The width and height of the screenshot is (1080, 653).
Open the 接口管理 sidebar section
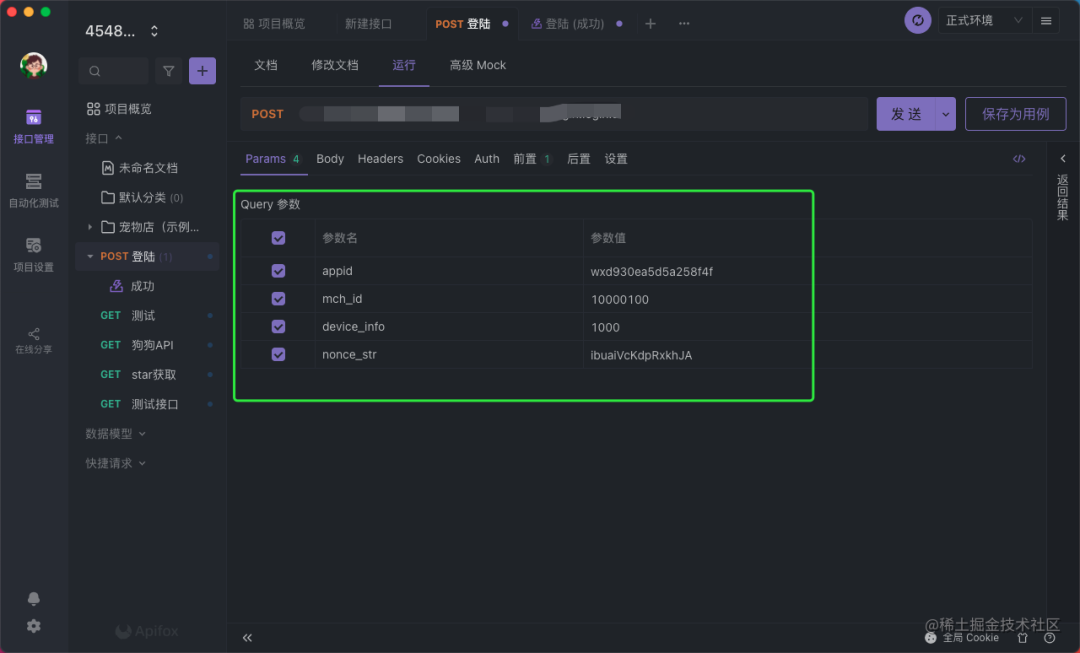33,126
